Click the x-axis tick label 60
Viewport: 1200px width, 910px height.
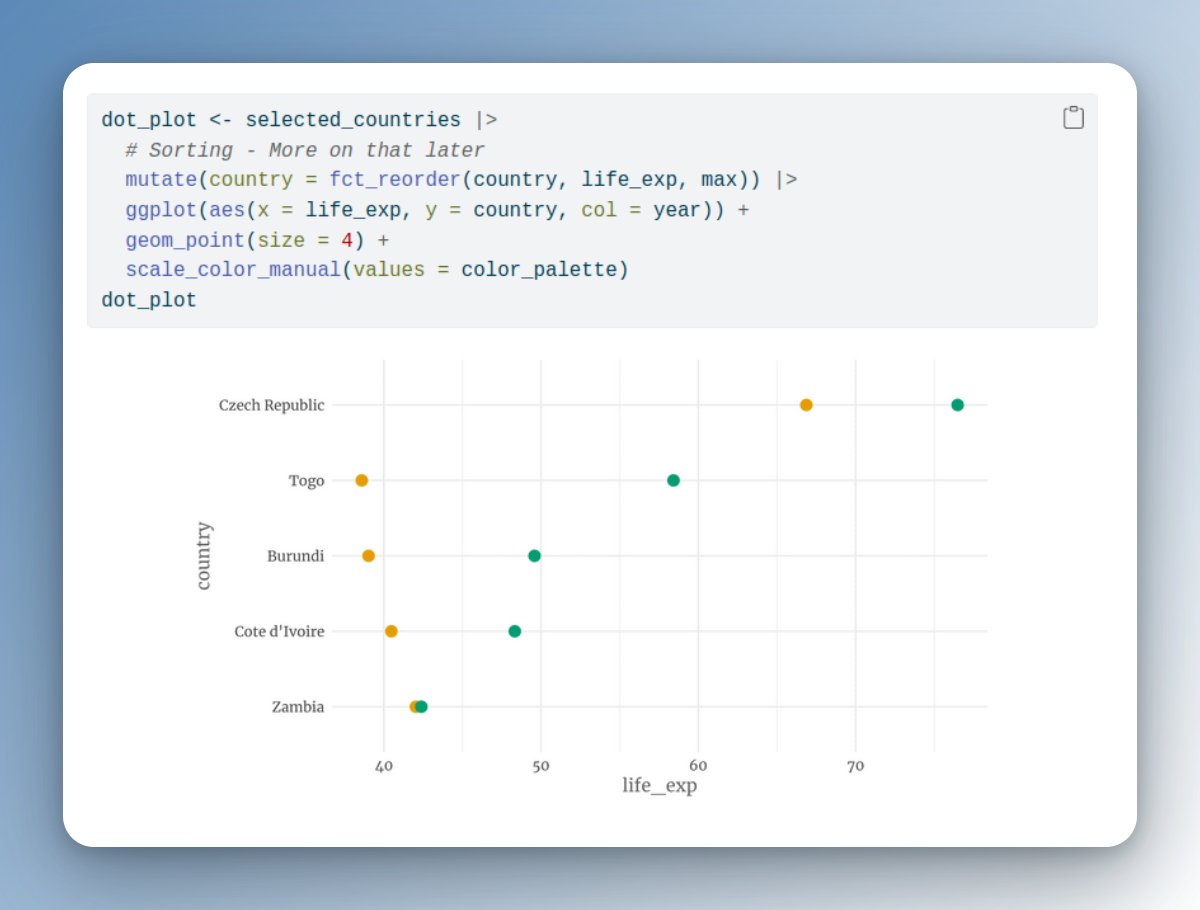pyautogui.click(x=698, y=766)
